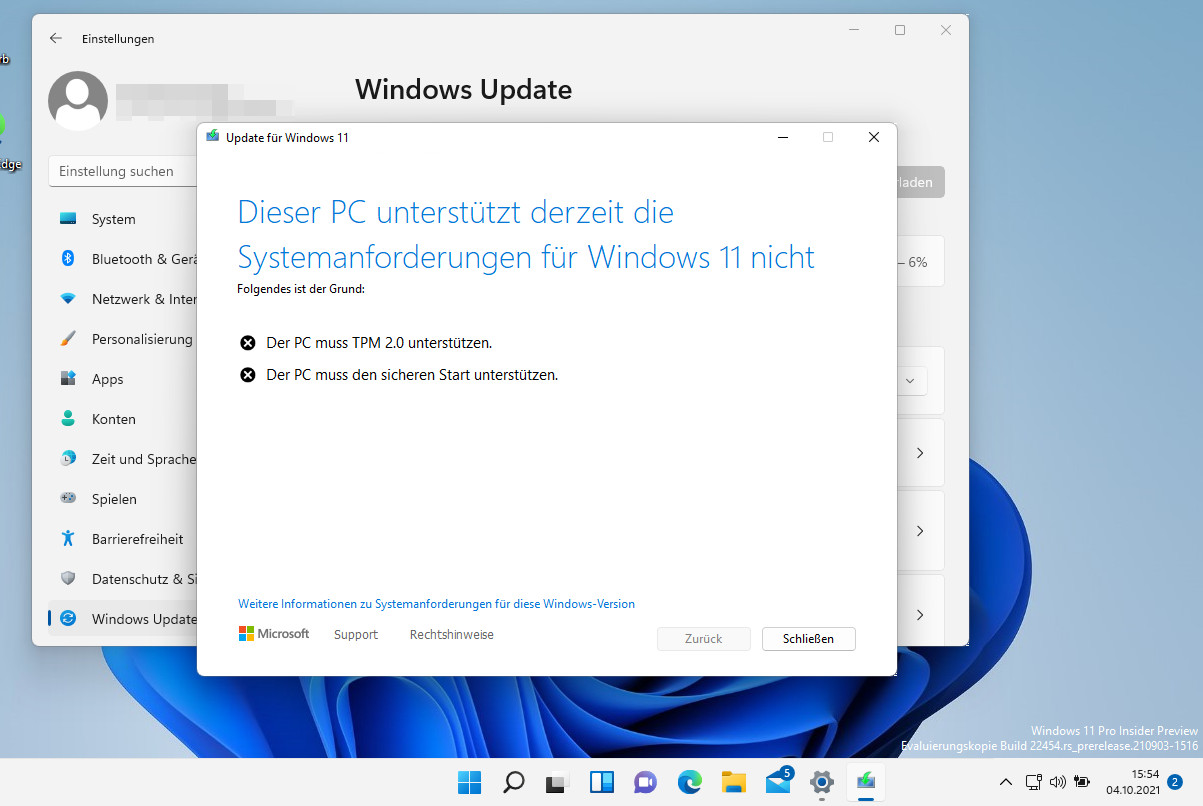This screenshot has width=1203, height=806.
Task: Open taskbar Search
Action: 513,782
